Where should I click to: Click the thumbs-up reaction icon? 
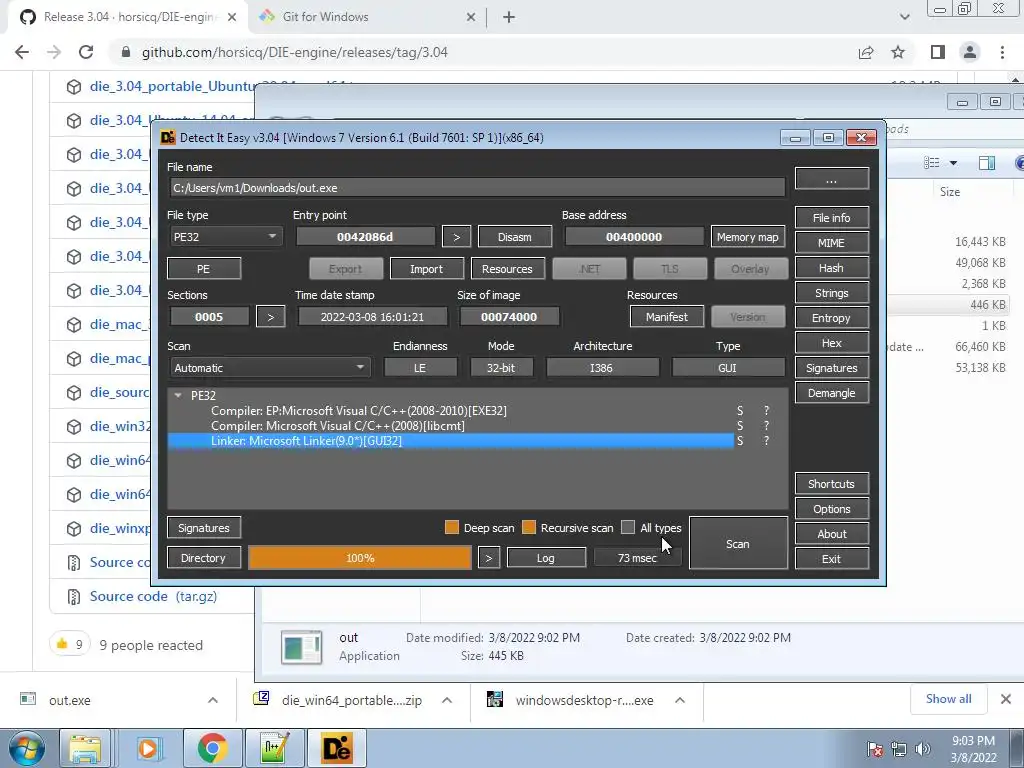click(x=62, y=645)
